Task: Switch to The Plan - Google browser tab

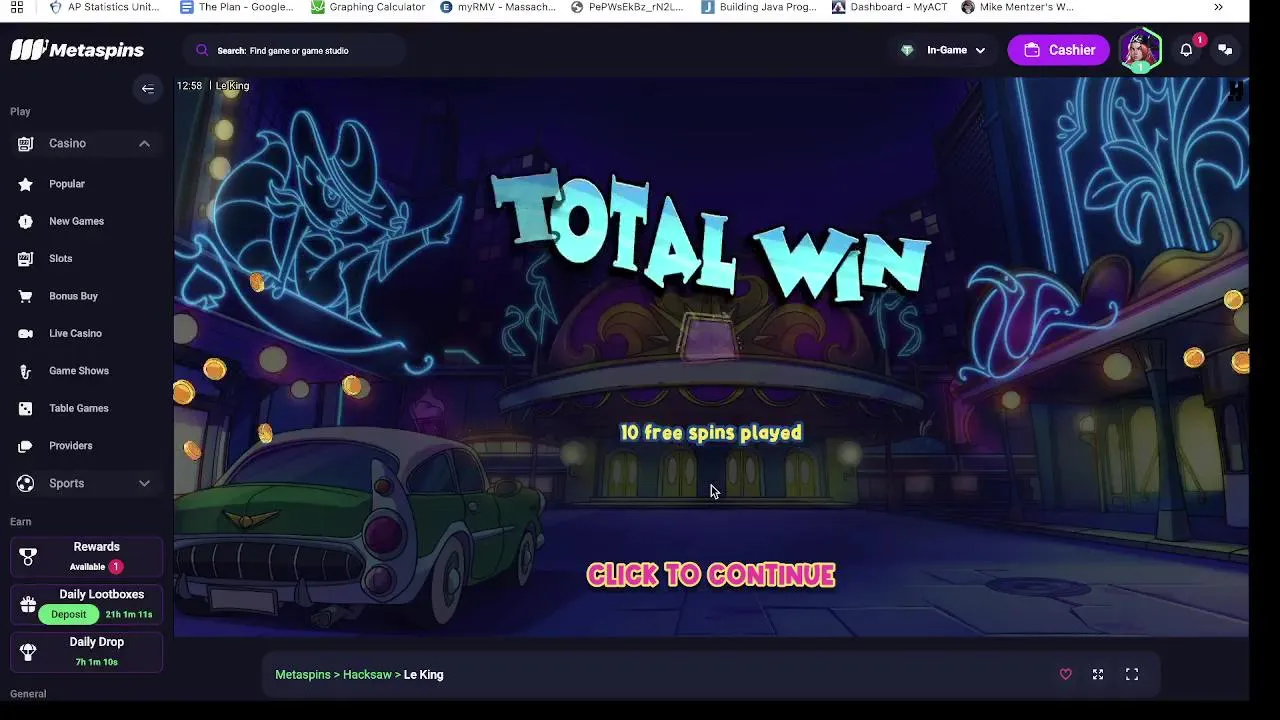Action: 237,7
